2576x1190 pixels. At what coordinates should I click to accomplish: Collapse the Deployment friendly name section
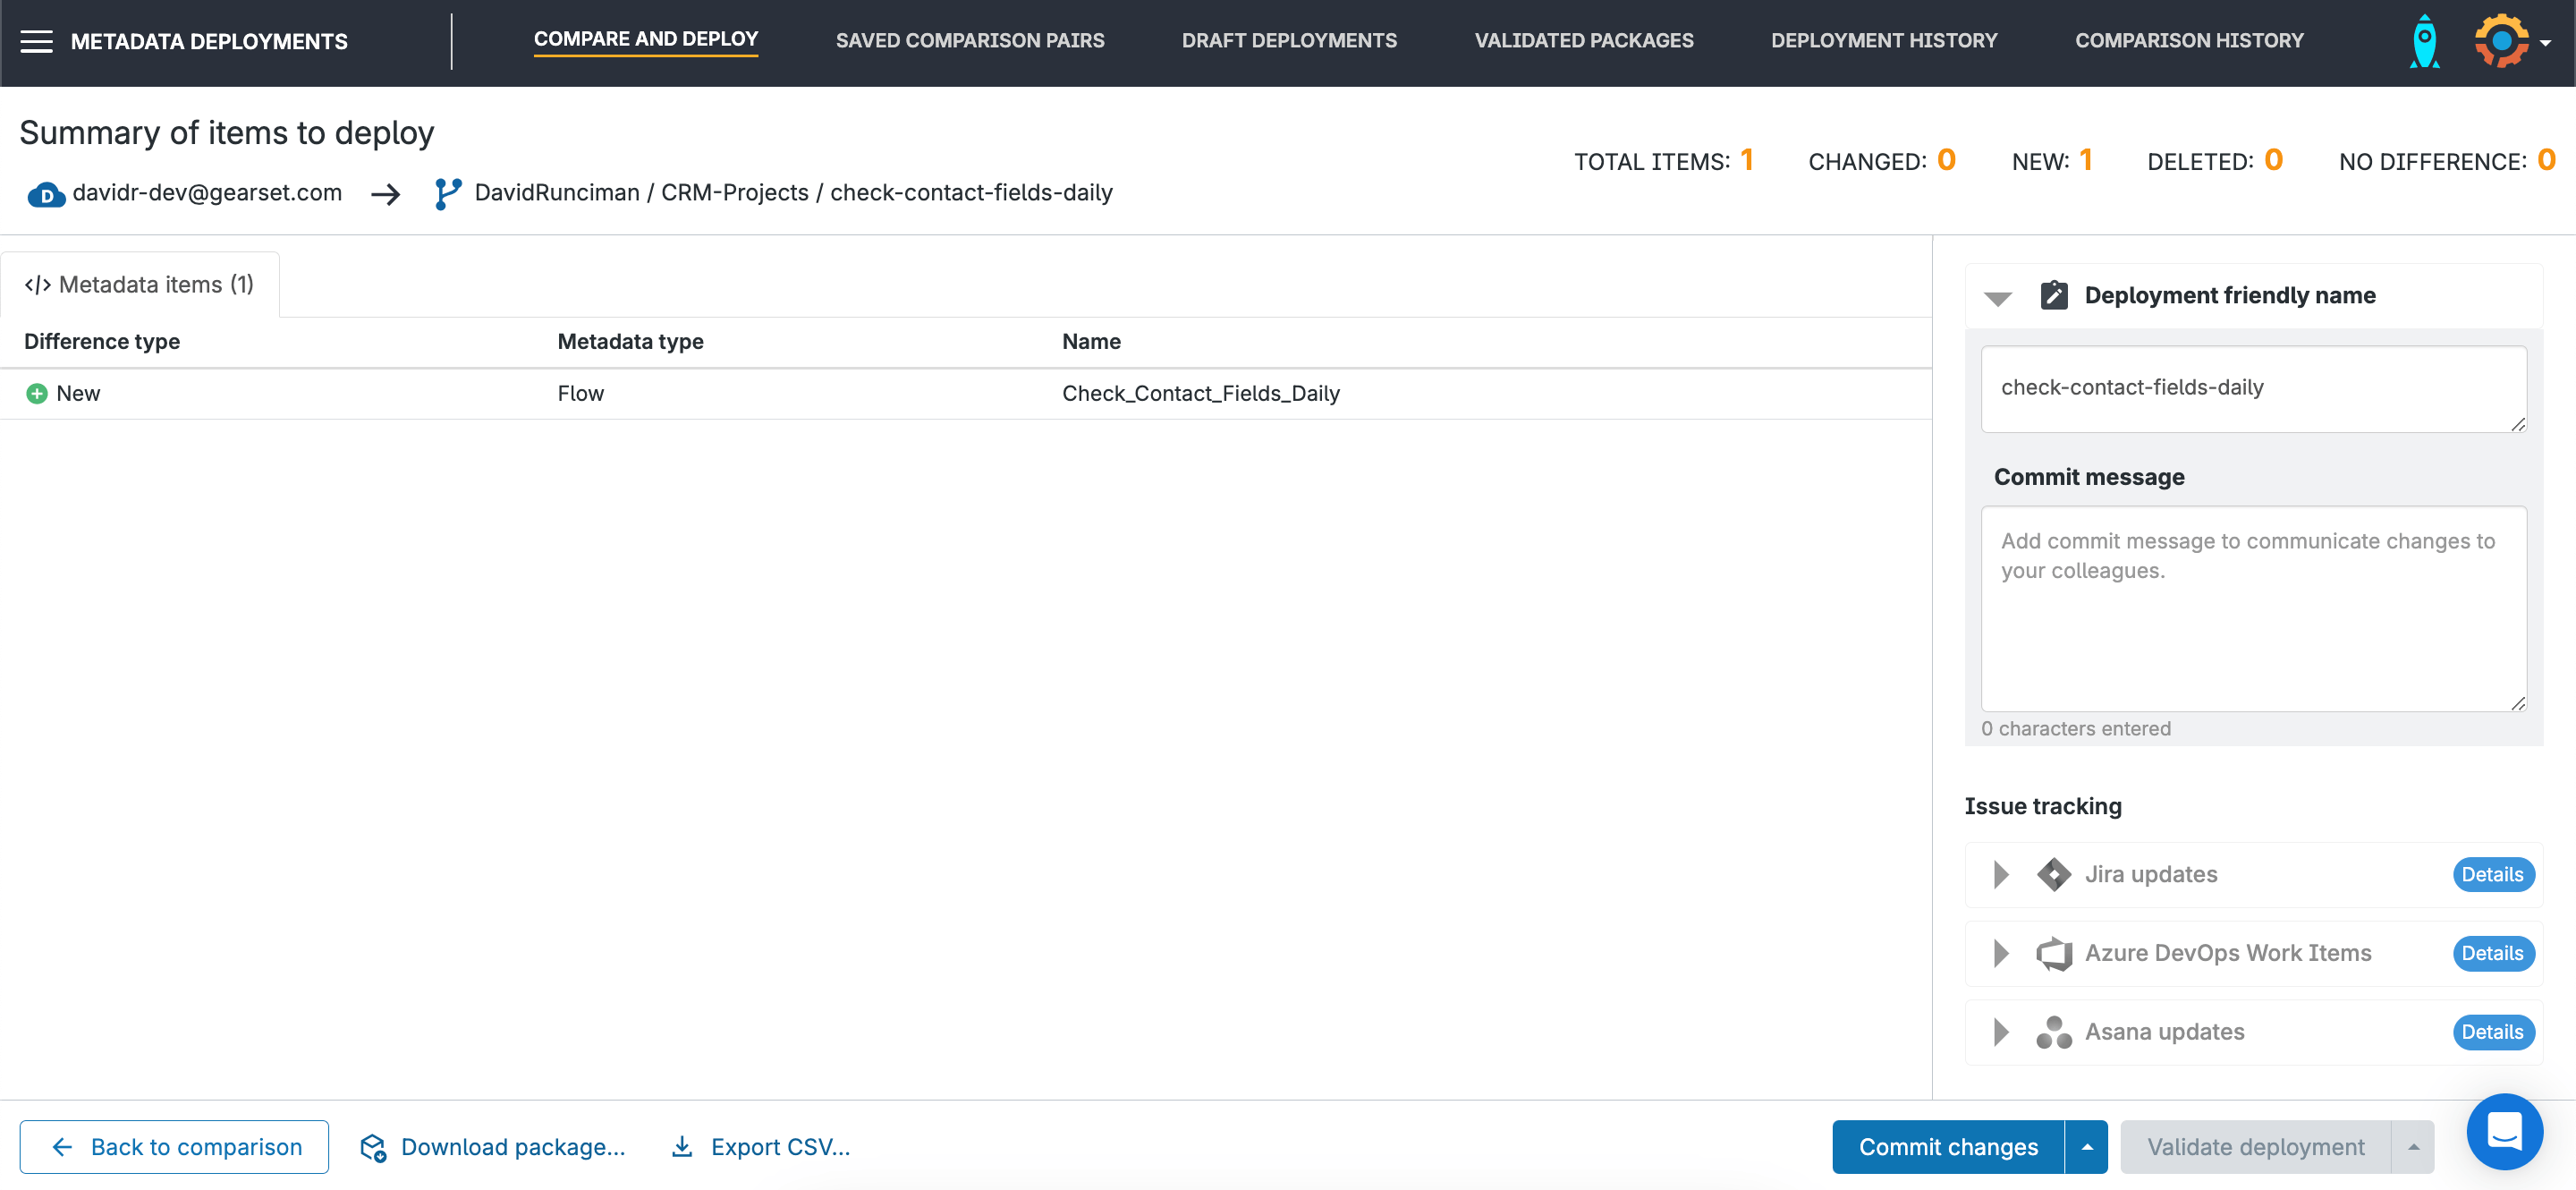pos(1997,297)
